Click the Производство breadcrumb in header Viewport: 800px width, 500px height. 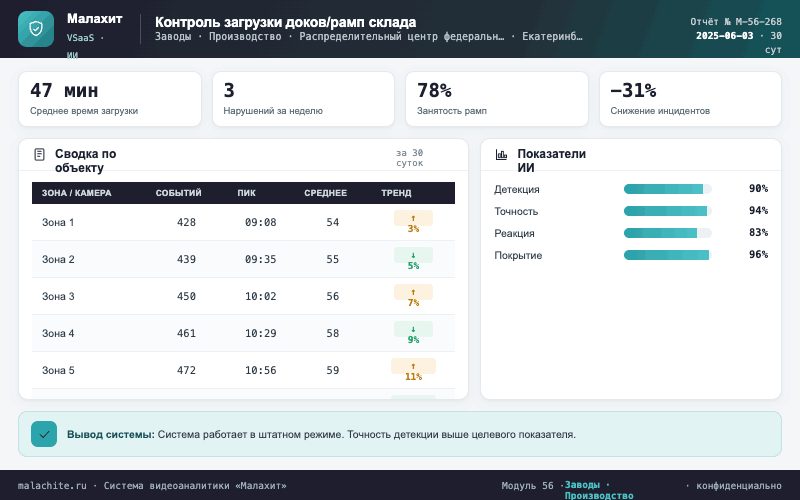[245, 37]
